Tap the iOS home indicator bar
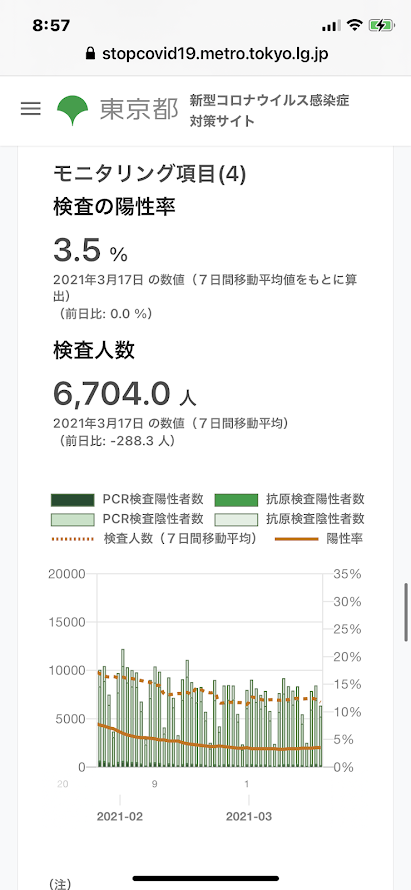This screenshot has width=411, height=890. [206, 878]
